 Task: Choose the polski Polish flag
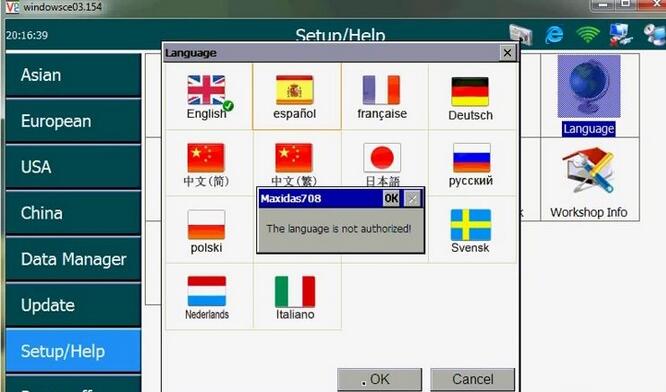[206, 225]
